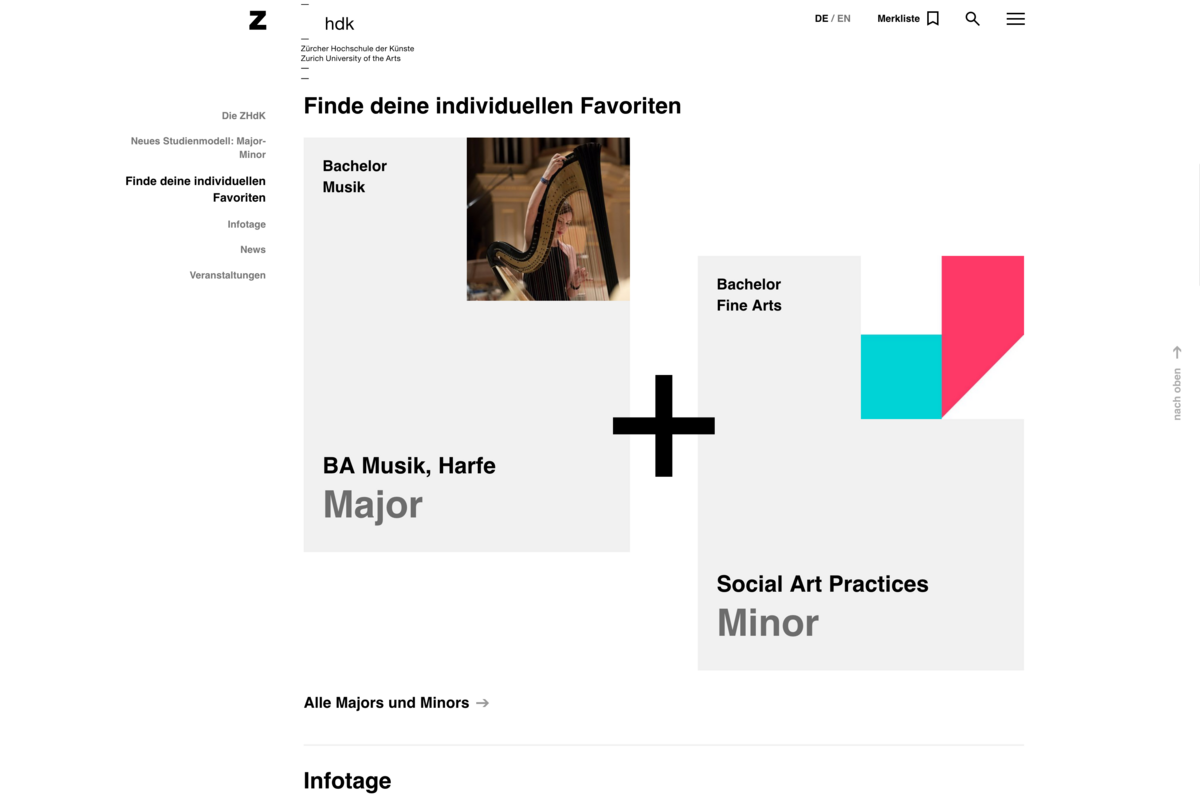Open Veranstaltungen in the sidebar
Viewport: 1200px width, 805px height.
coord(228,275)
